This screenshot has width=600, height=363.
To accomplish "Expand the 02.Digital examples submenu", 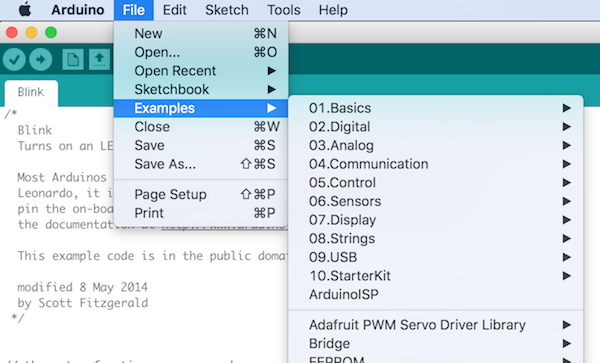I will click(x=436, y=127).
